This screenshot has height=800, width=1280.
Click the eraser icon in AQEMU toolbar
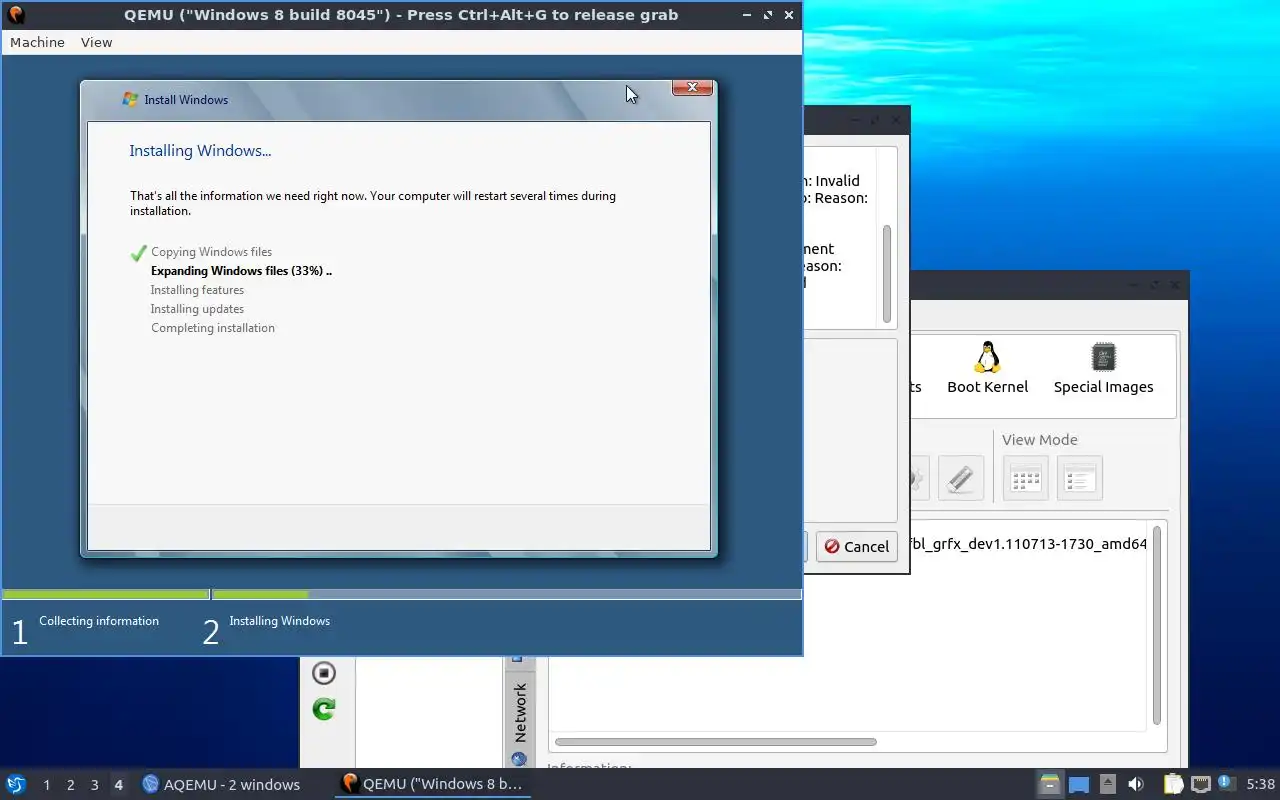(x=961, y=478)
